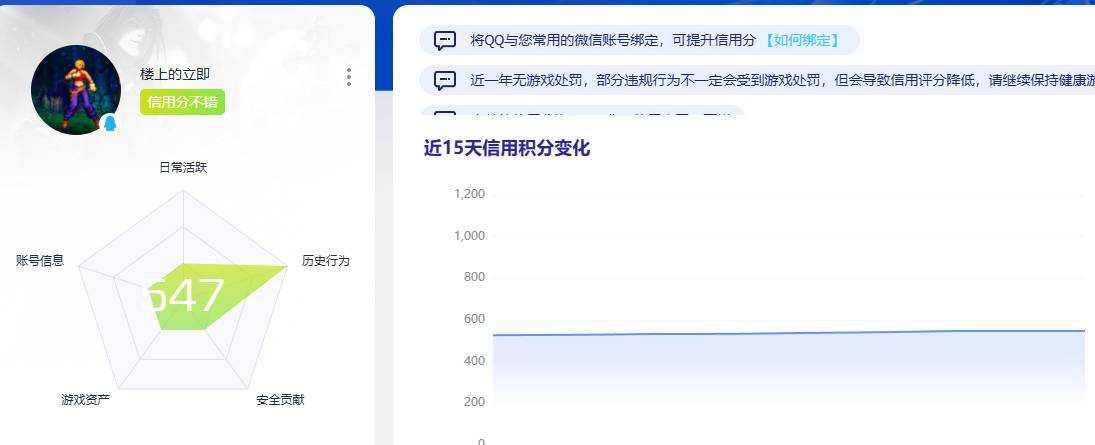This screenshot has height=445, width=1095.
Task: Click the chat bubble icon beside QQ binding tip
Action: (x=445, y=41)
